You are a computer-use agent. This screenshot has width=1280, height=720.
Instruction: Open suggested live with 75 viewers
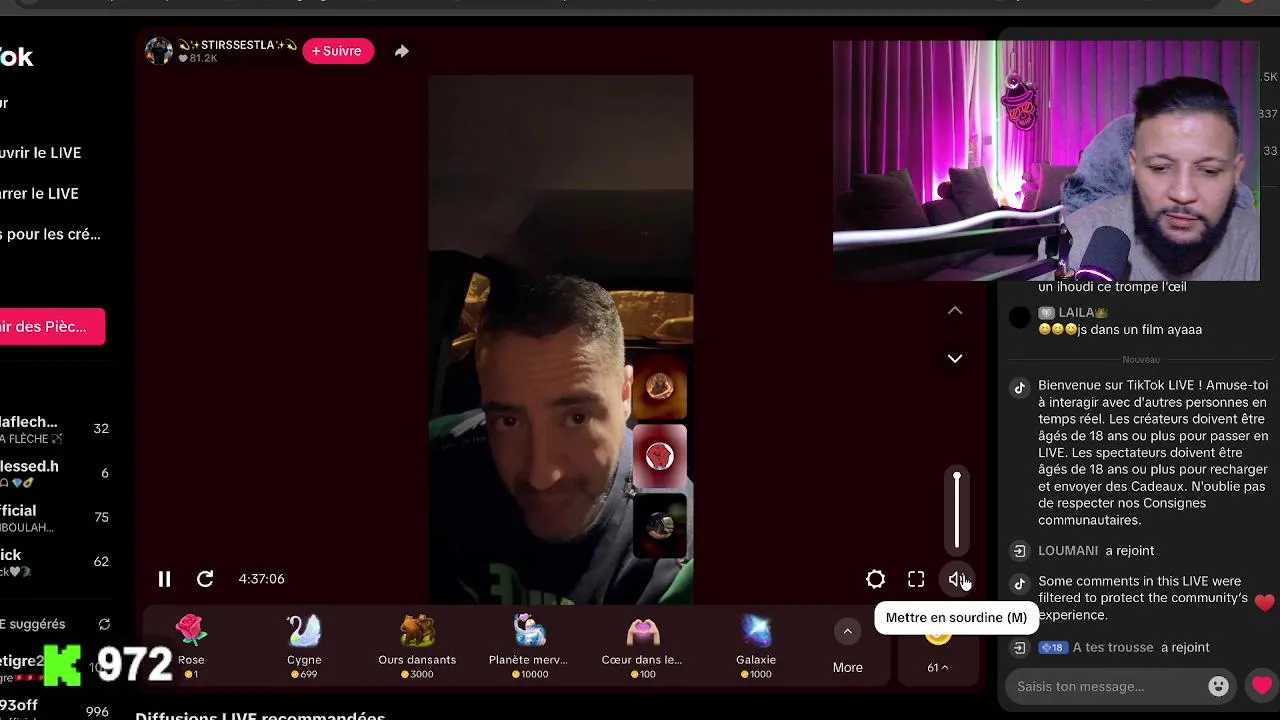point(55,518)
